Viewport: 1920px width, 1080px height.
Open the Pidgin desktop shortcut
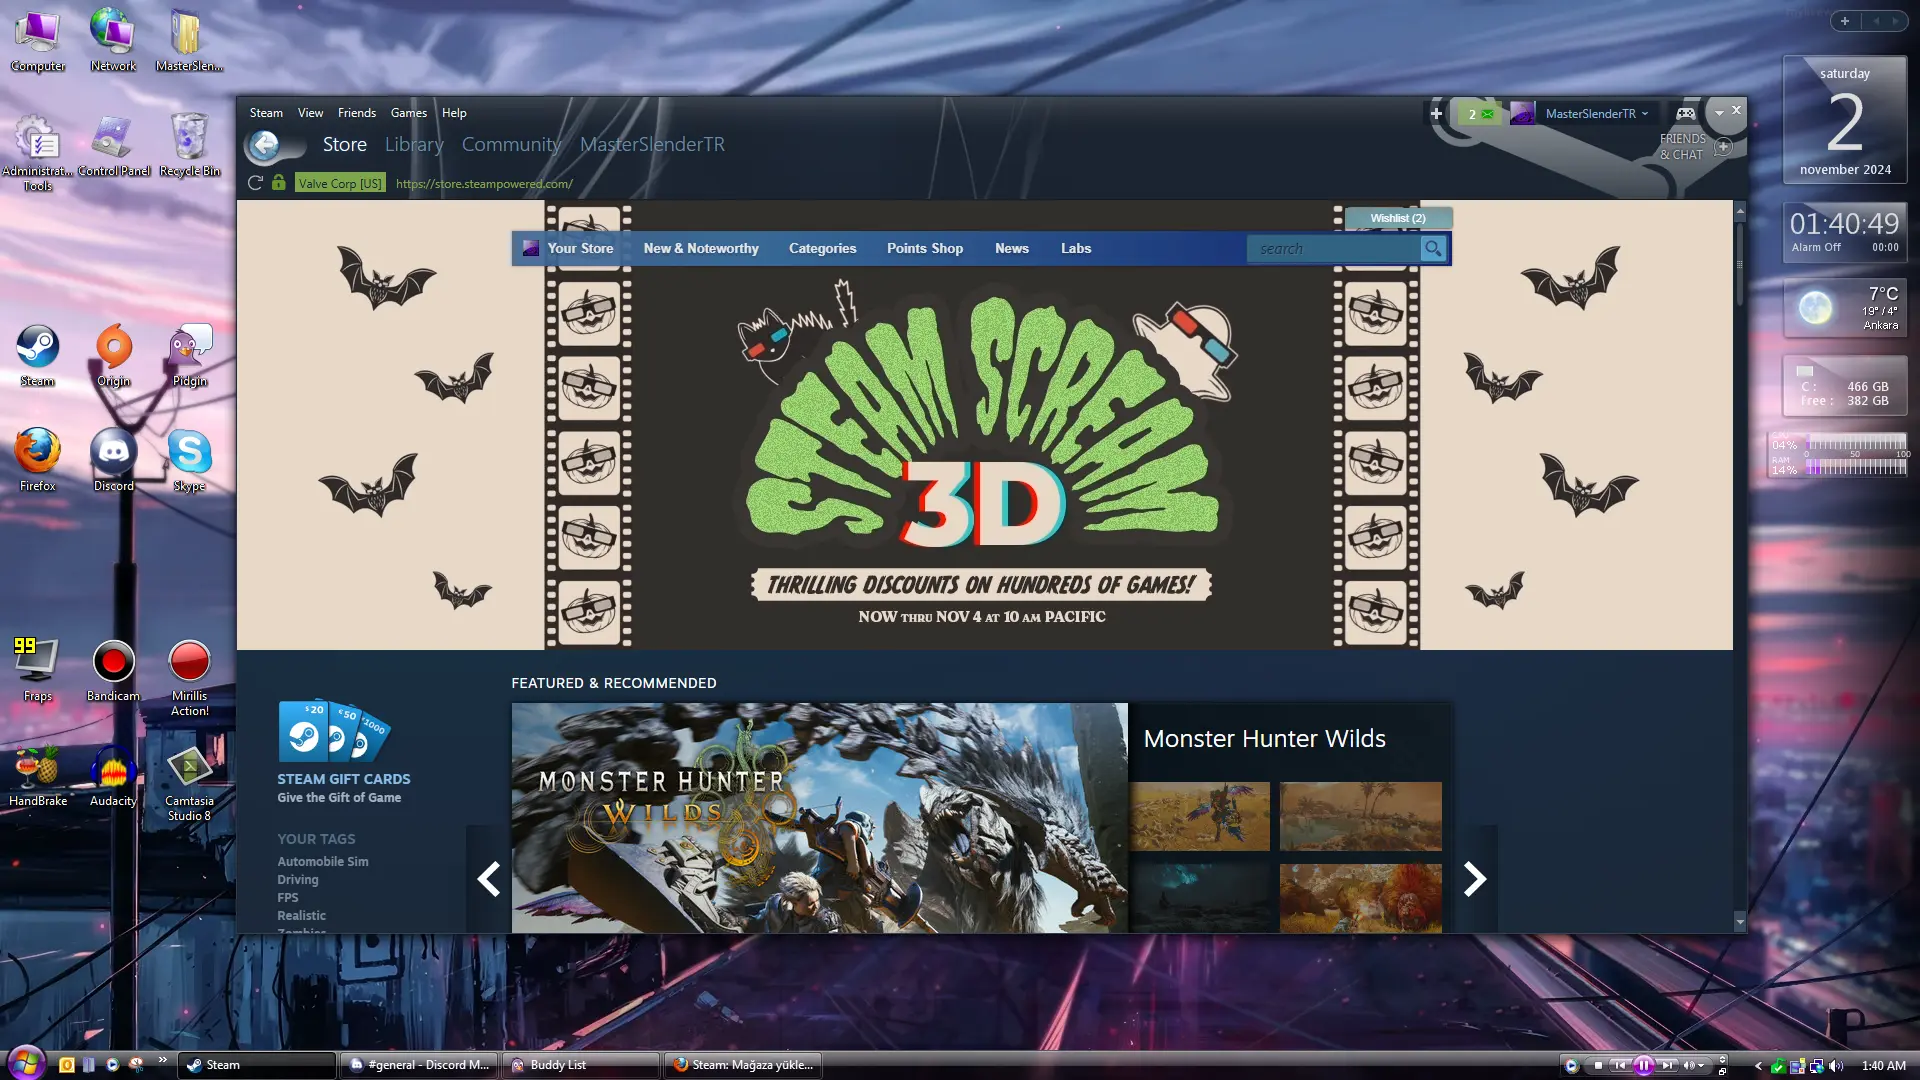(x=190, y=356)
